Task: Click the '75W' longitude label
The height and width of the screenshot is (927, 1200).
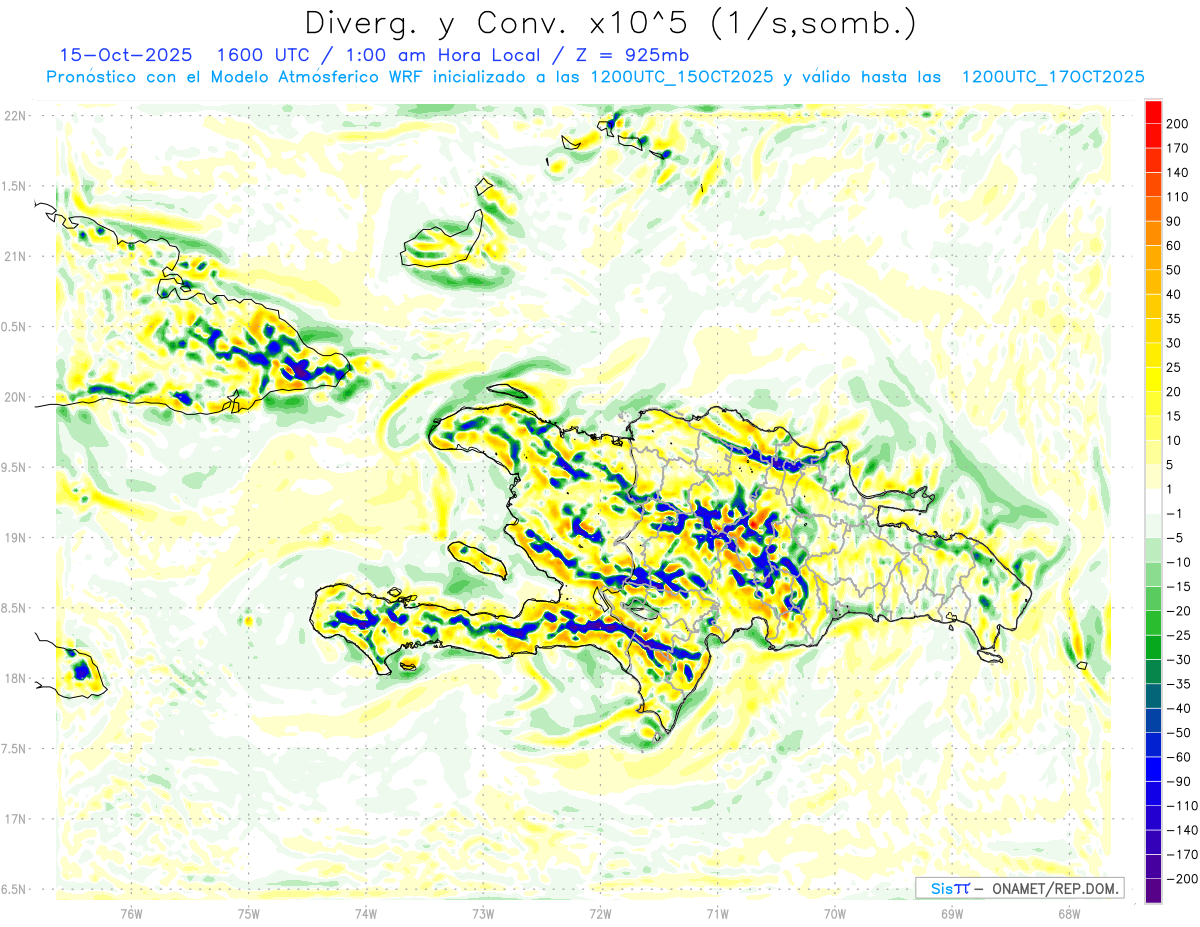Action: 249,913
